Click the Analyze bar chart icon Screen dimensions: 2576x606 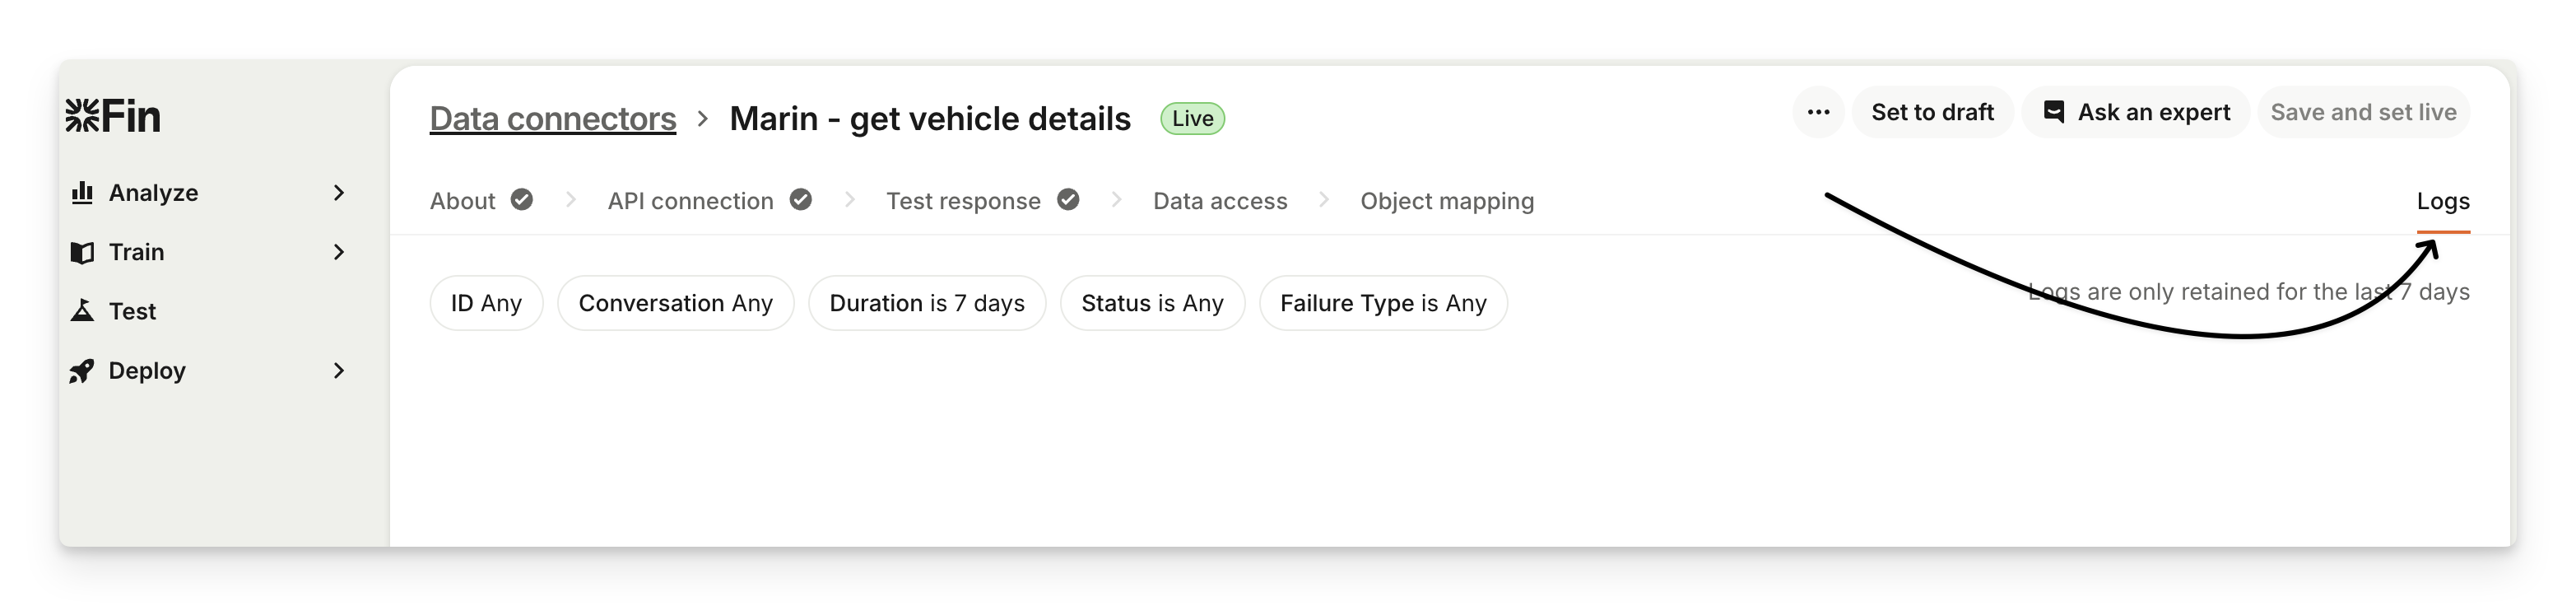pos(82,192)
